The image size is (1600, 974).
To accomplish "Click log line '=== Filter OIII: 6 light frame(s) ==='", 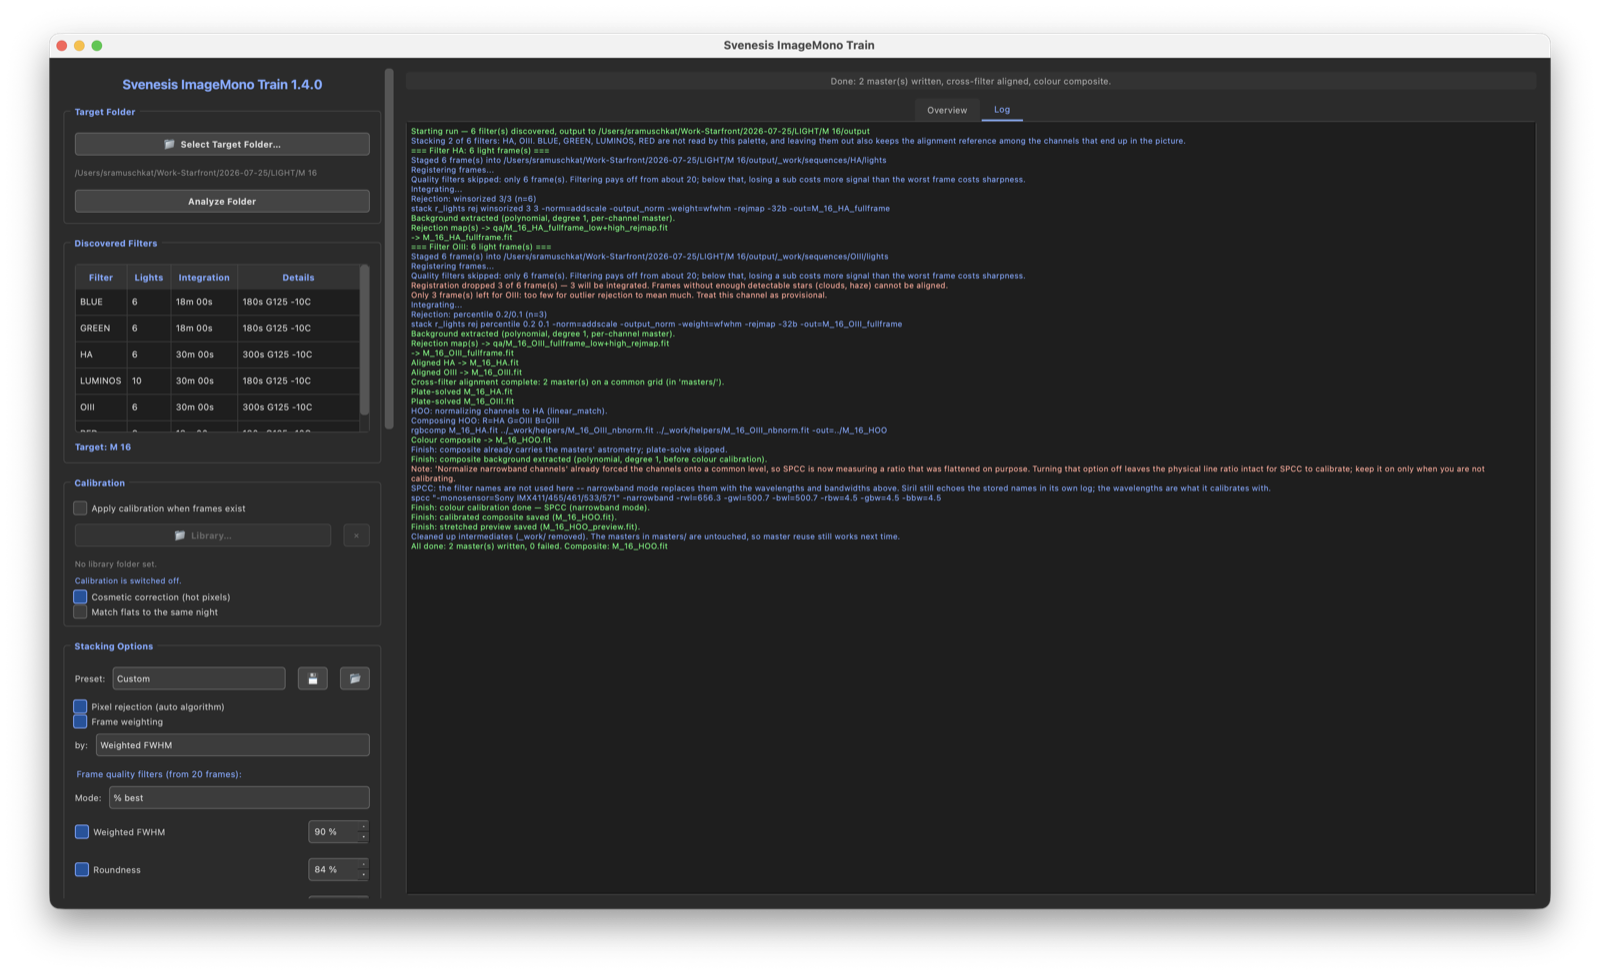I will click(481, 247).
